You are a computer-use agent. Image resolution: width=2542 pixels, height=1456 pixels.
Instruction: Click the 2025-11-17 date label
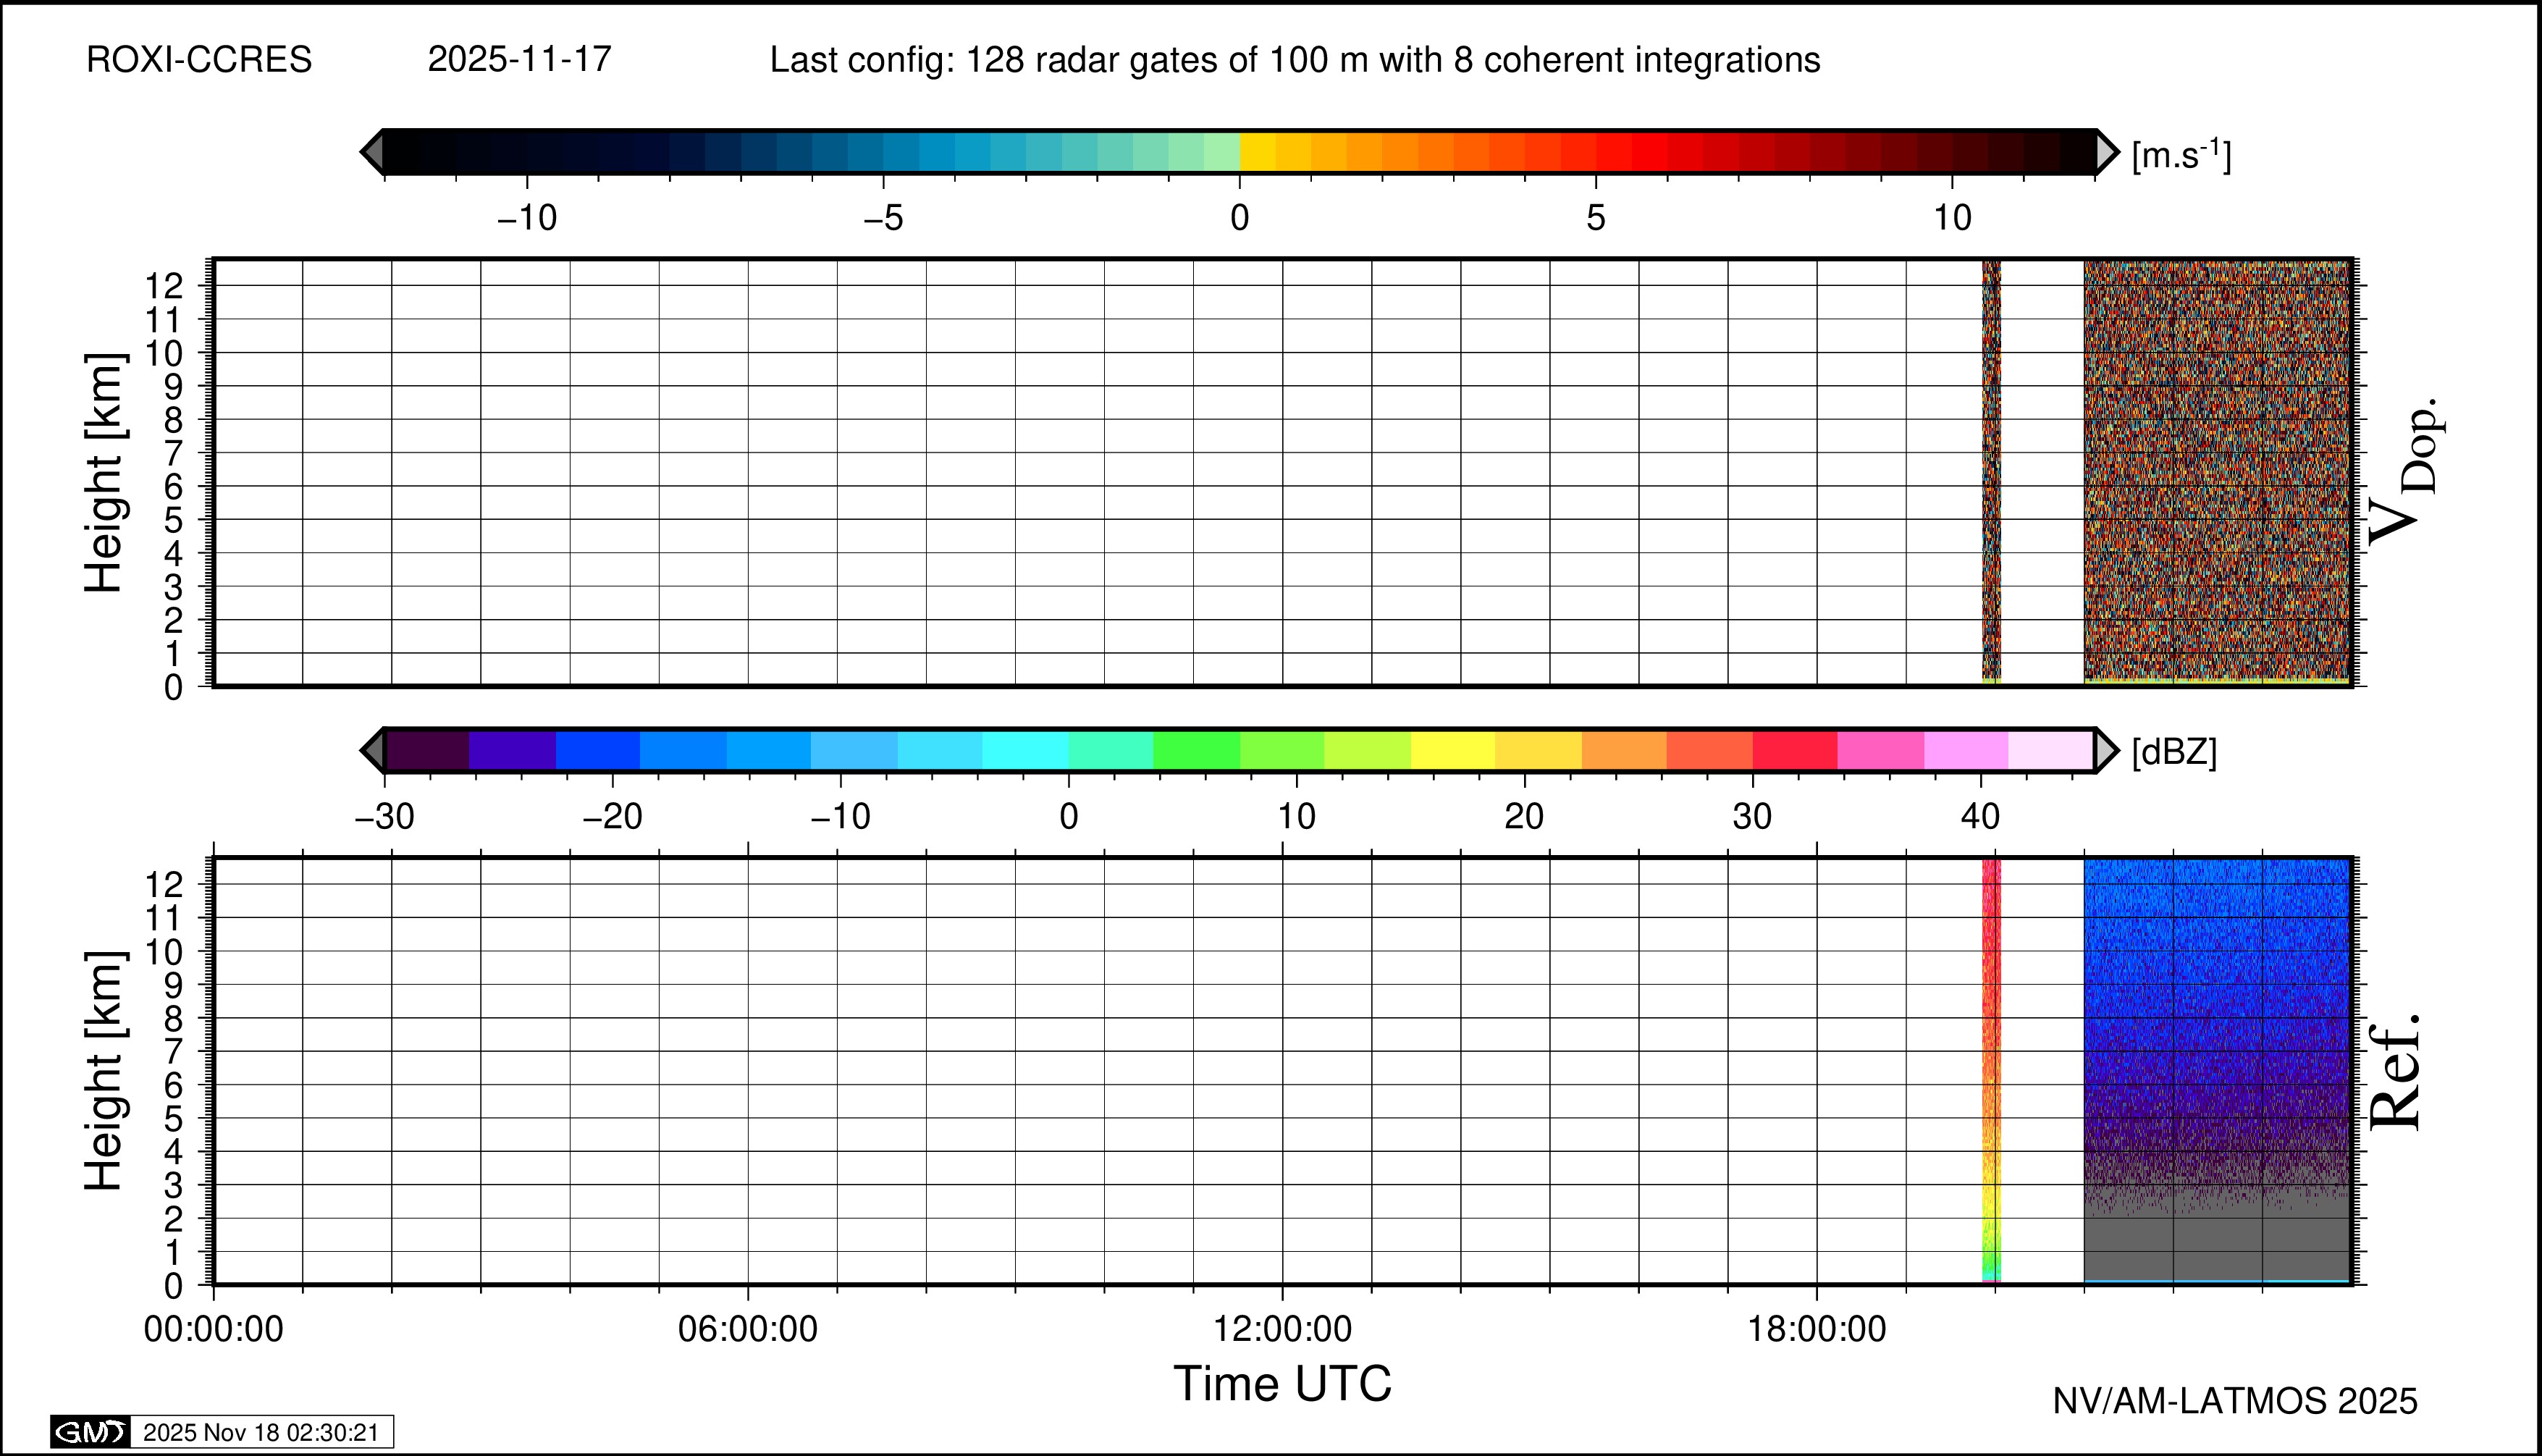[519, 60]
